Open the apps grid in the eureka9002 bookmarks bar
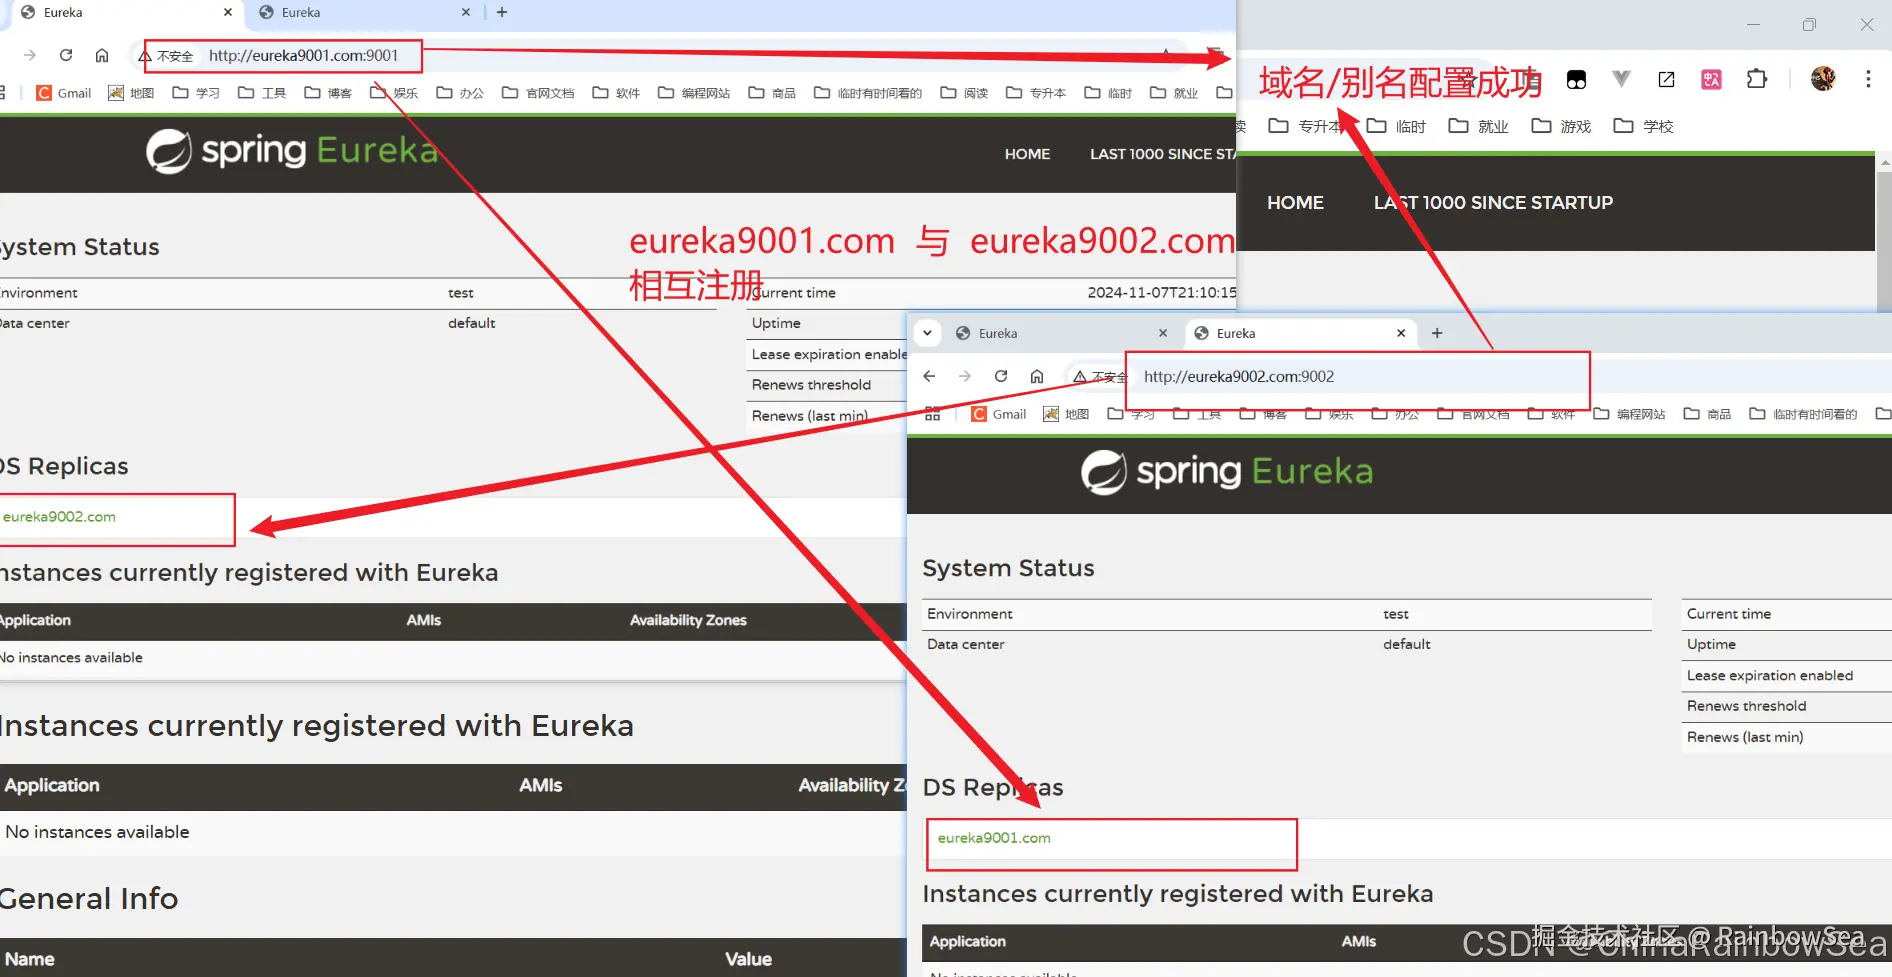This screenshot has width=1892, height=977. (x=932, y=414)
